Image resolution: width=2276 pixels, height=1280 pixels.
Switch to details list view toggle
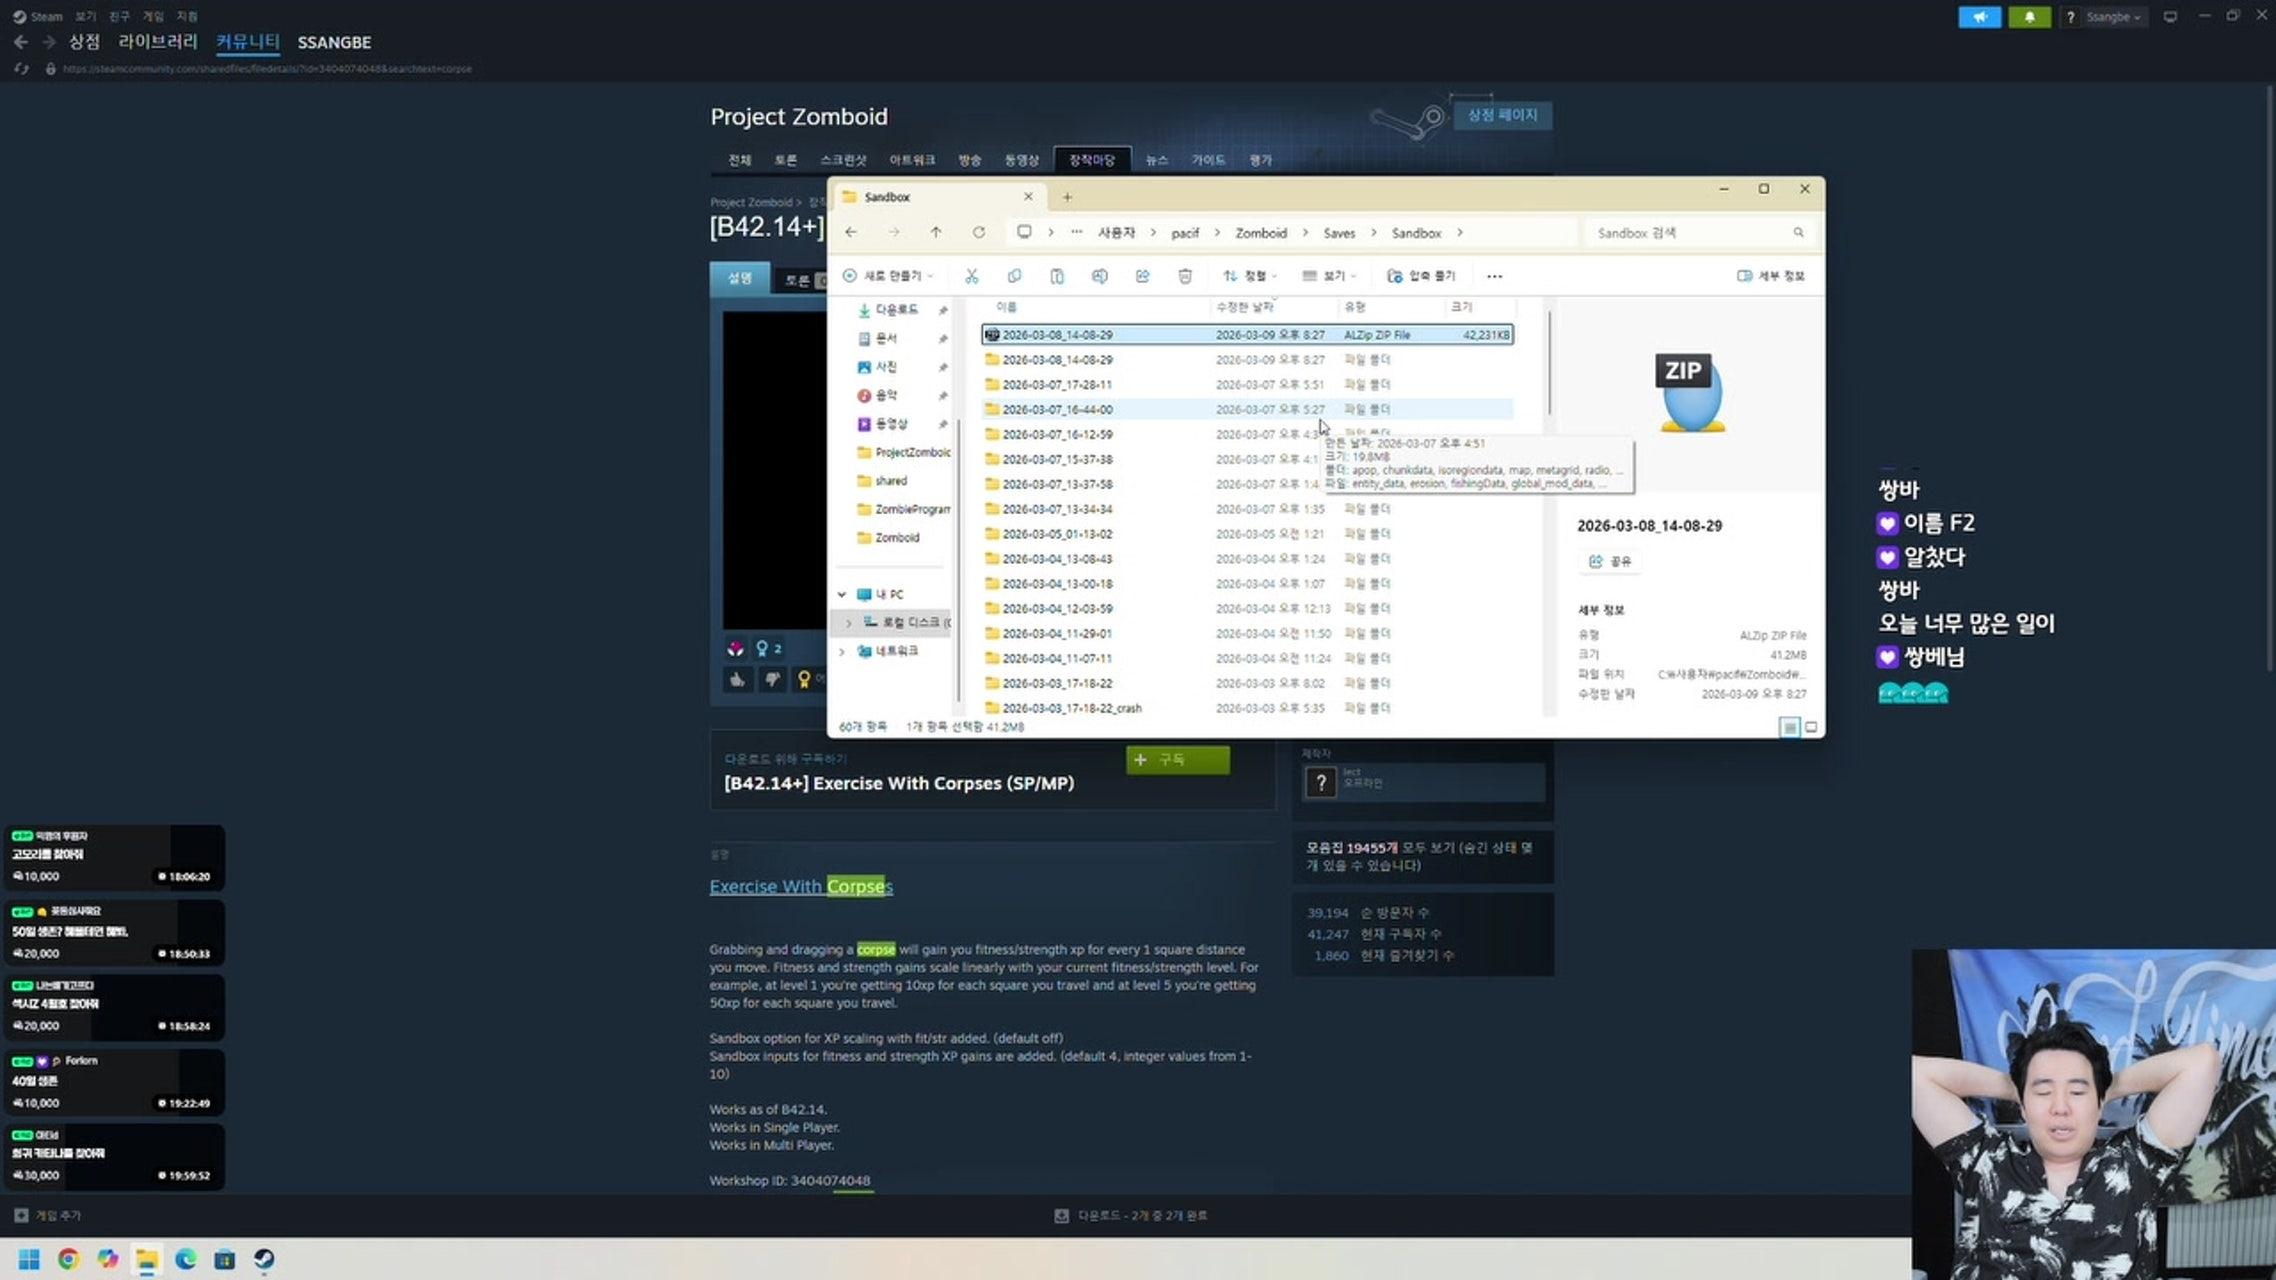pyautogui.click(x=1790, y=727)
